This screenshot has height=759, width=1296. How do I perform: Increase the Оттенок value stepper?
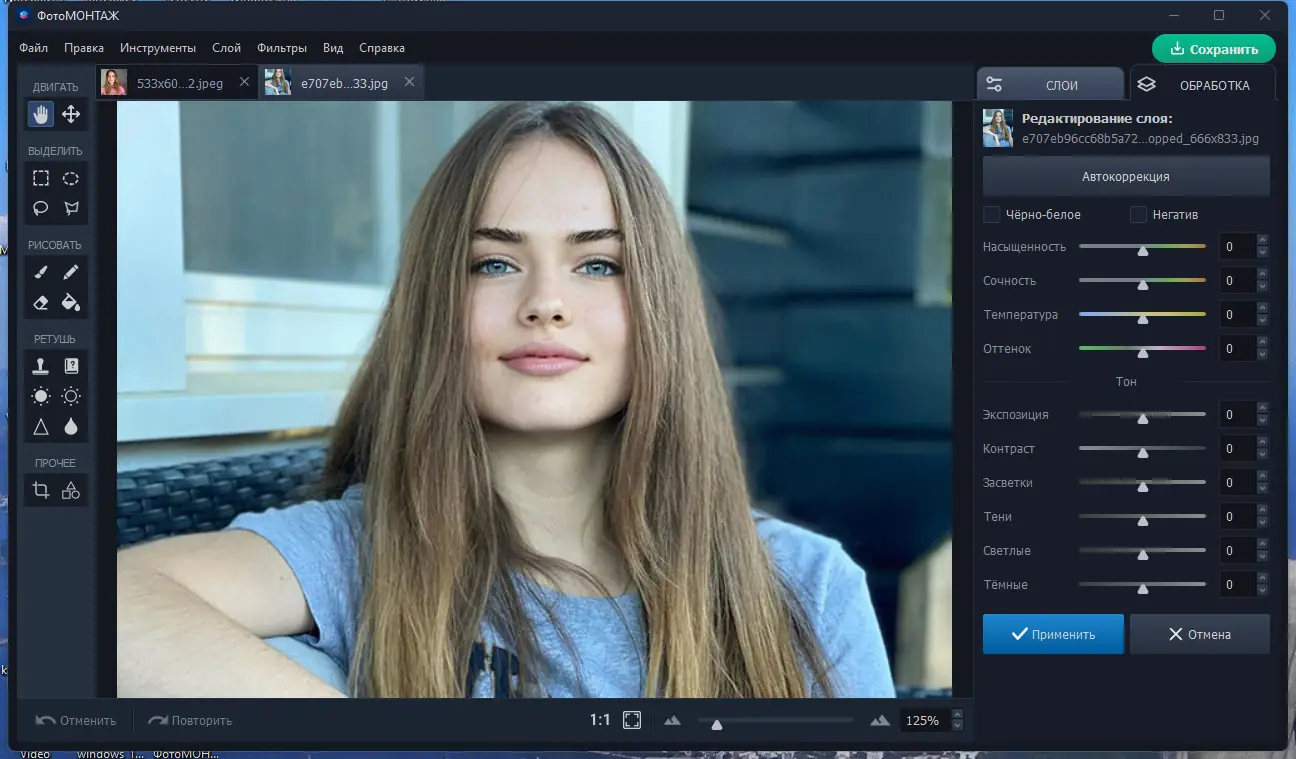[1262, 342]
